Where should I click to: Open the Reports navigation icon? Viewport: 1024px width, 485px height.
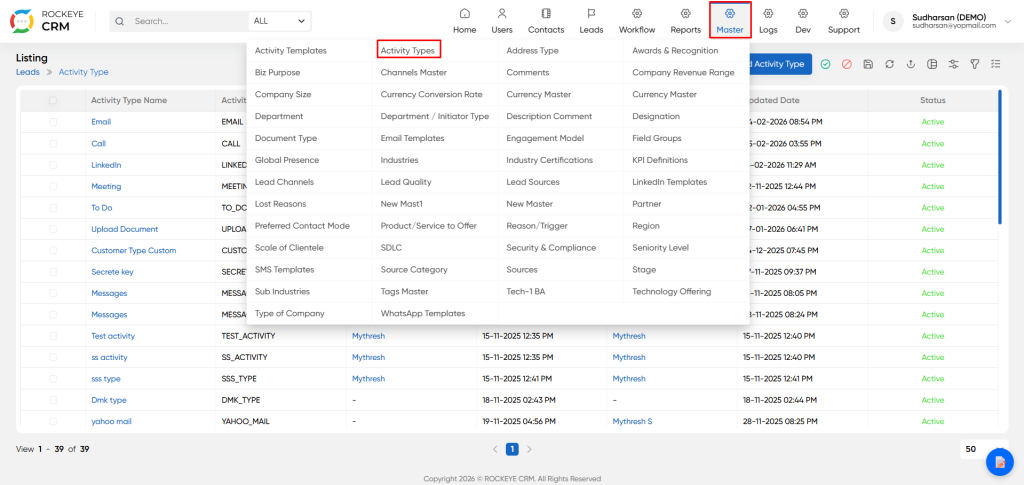[685, 13]
